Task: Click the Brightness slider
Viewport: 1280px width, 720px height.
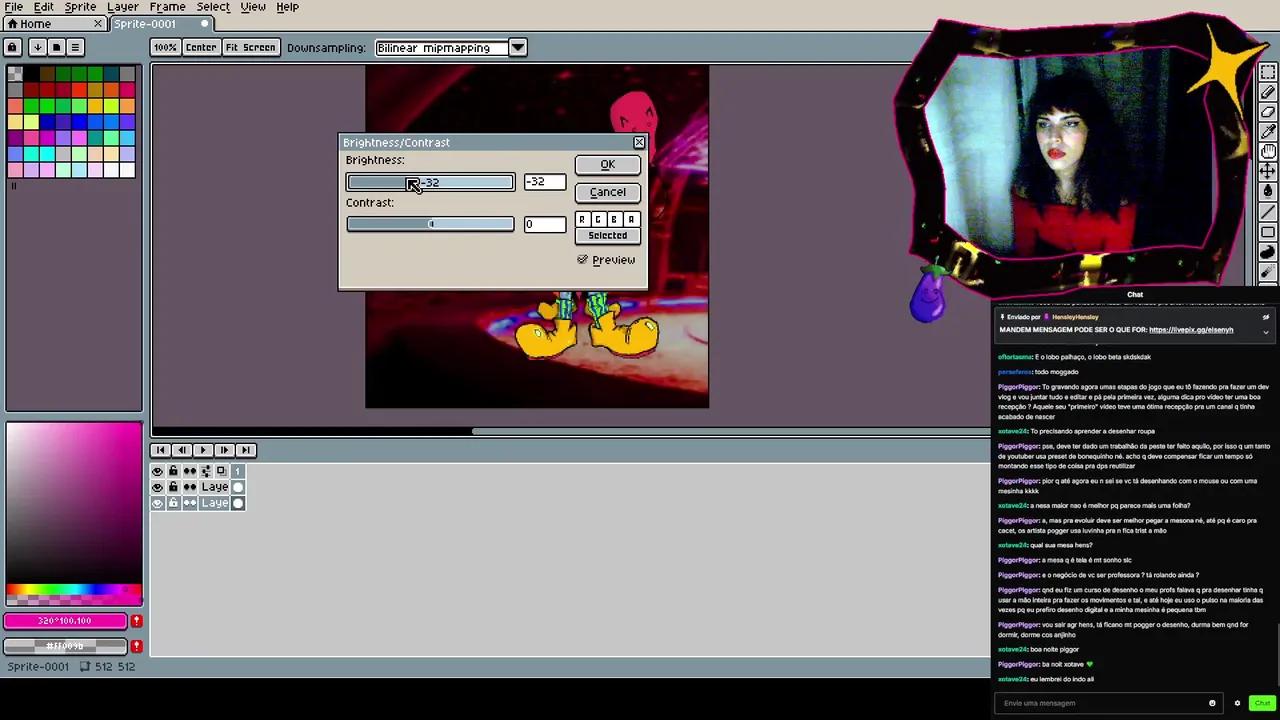Action: pos(430,182)
